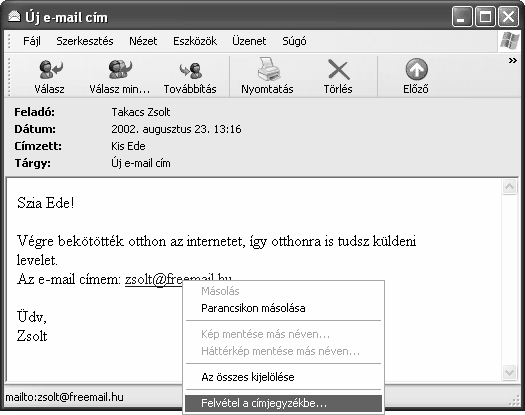Click status bar text mailto:zsolt@freemail.hu
Image resolution: width=525 pixels, height=415 pixels.
tap(65, 397)
